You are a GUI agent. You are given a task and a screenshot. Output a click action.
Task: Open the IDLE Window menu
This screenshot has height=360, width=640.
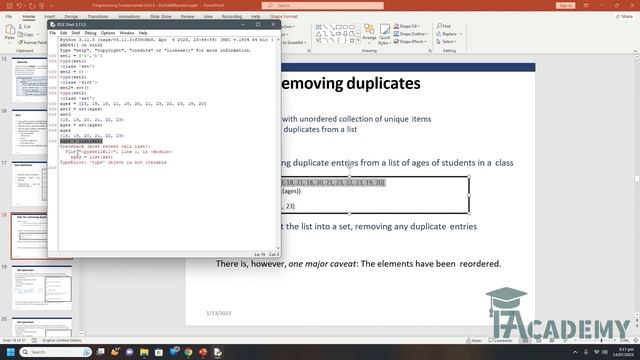tap(127, 33)
